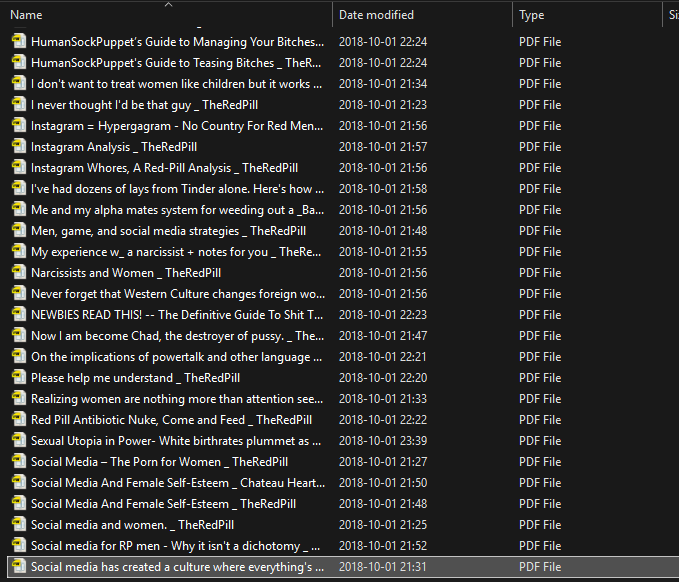Click PDF icon of Social media for RP men
Viewport: 679px width, 582px height.
point(19,545)
